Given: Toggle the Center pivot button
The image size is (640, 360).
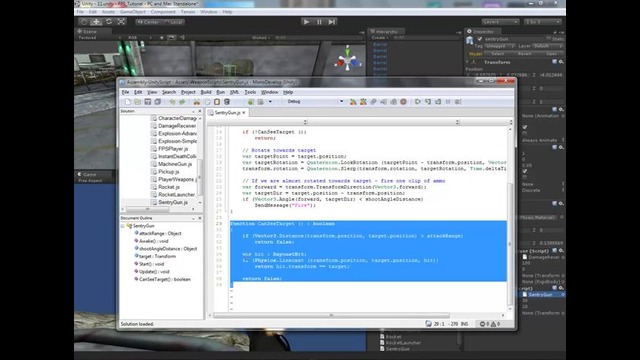Looking at the screenshot, I should pos(148,22).
